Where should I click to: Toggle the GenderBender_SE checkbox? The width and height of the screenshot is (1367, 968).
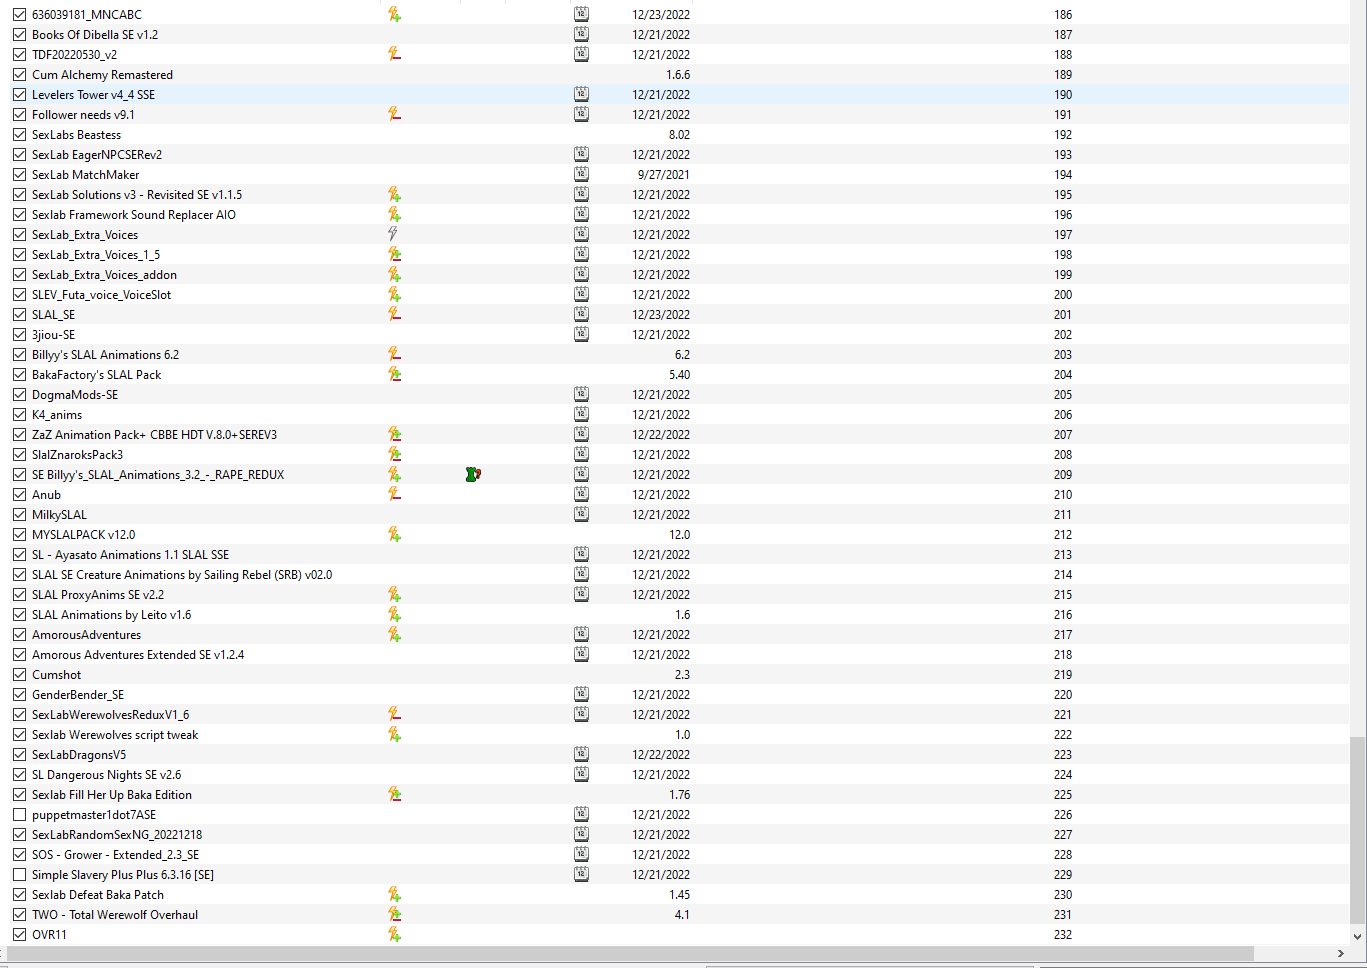tap(19, 695)
